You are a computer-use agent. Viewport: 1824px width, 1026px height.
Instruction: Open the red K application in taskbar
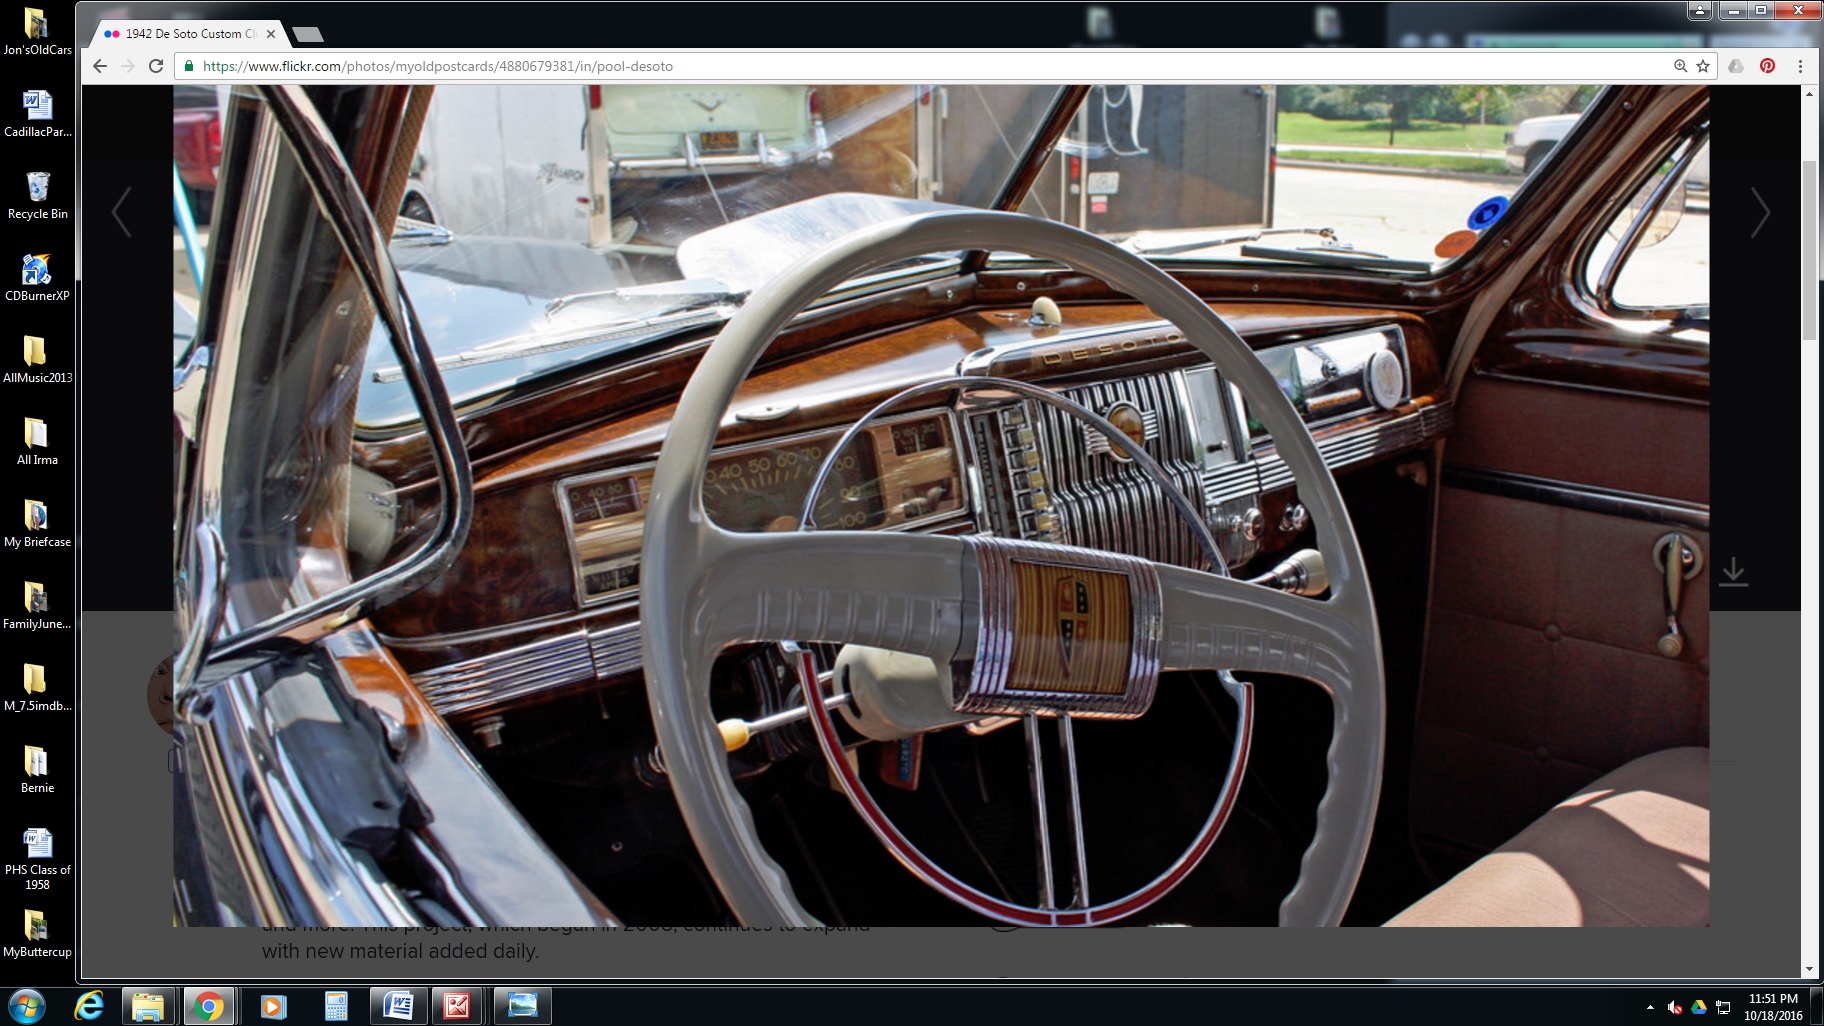tap(457, 1006)
